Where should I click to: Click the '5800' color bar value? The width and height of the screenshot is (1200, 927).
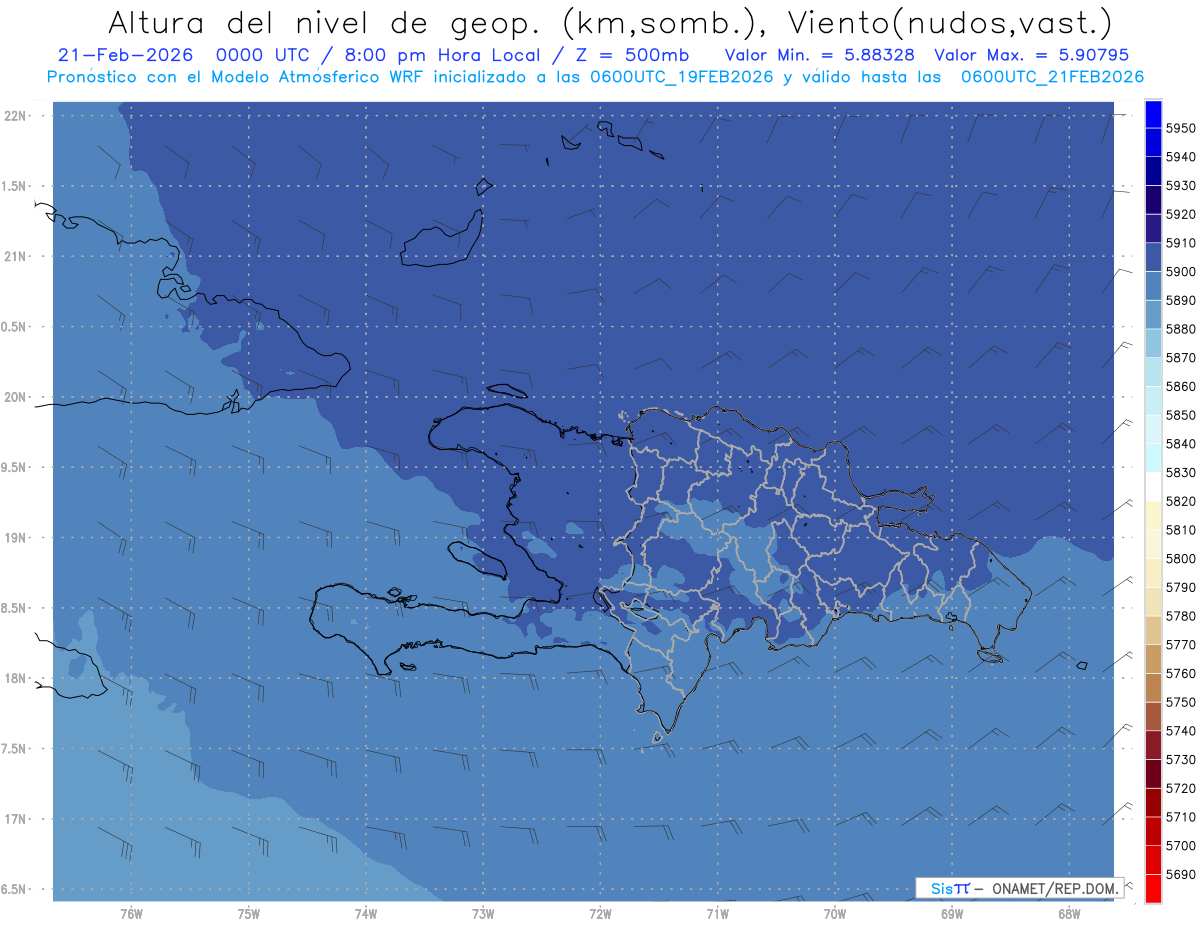[1181, 558]
